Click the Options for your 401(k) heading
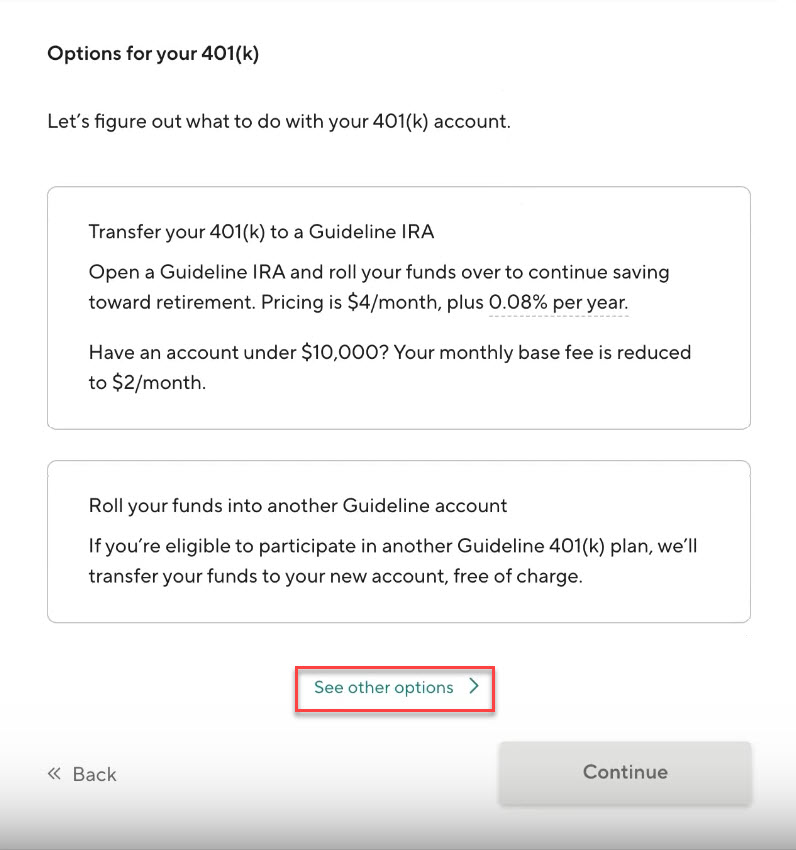Image resolution: width=796 pixels, height=850 pixels. click(153, 54)
